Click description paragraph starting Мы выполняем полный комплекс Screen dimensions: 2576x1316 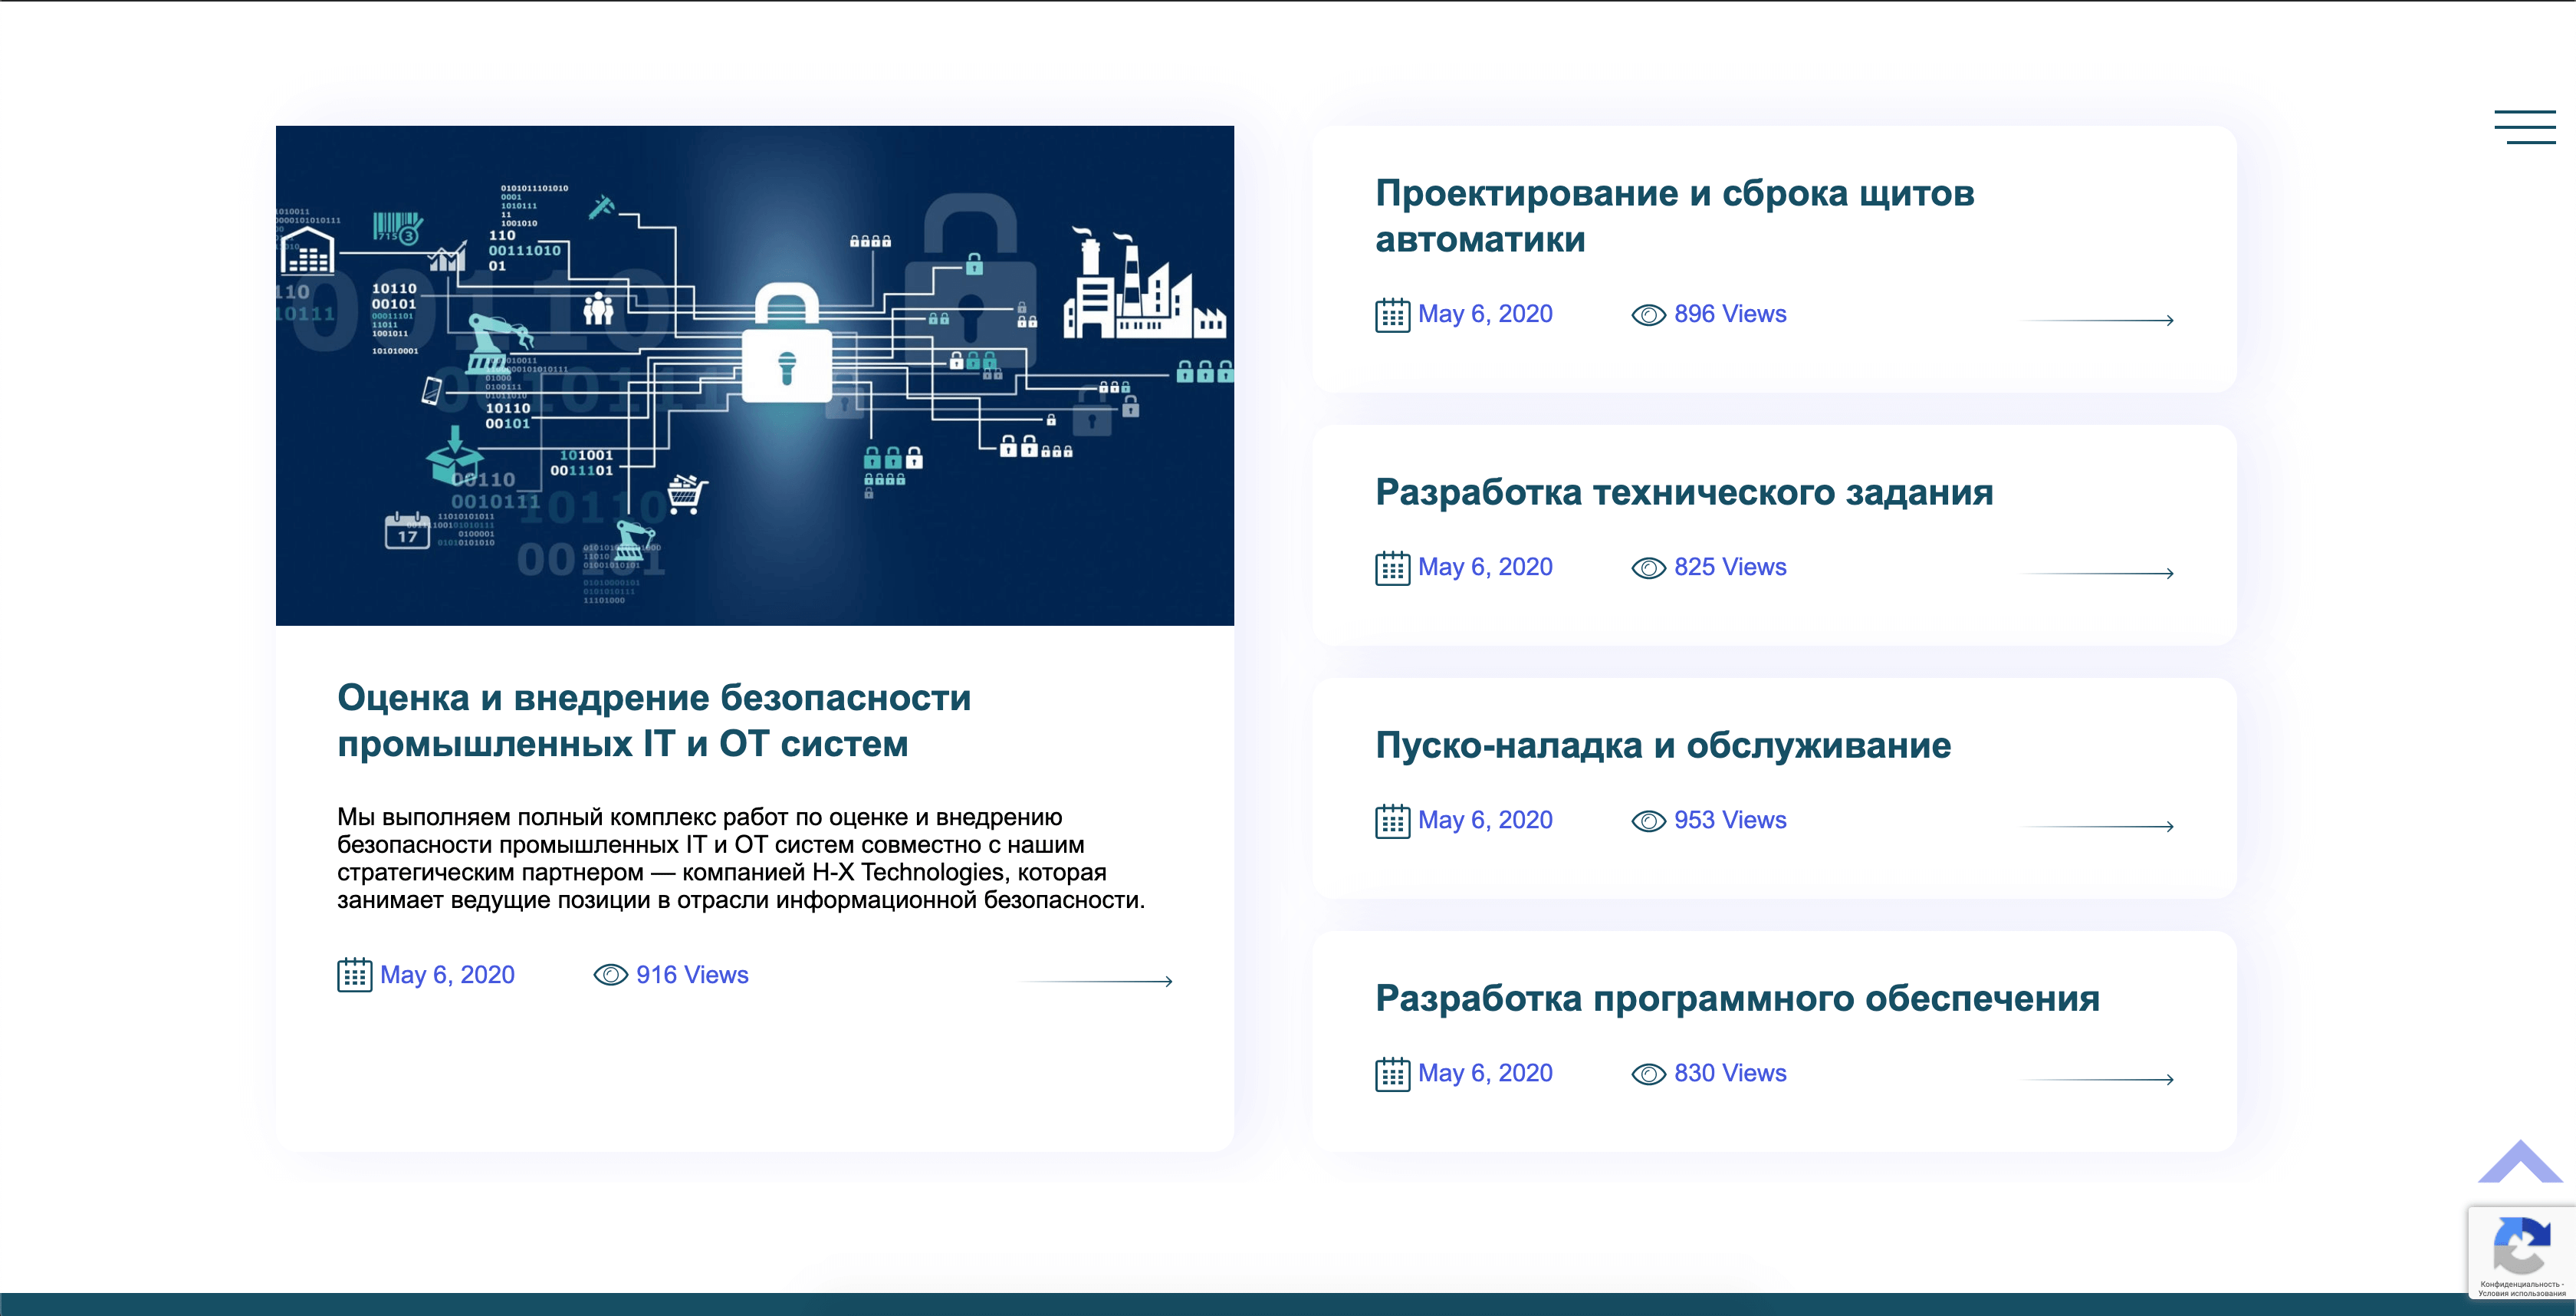click(741, 858)
